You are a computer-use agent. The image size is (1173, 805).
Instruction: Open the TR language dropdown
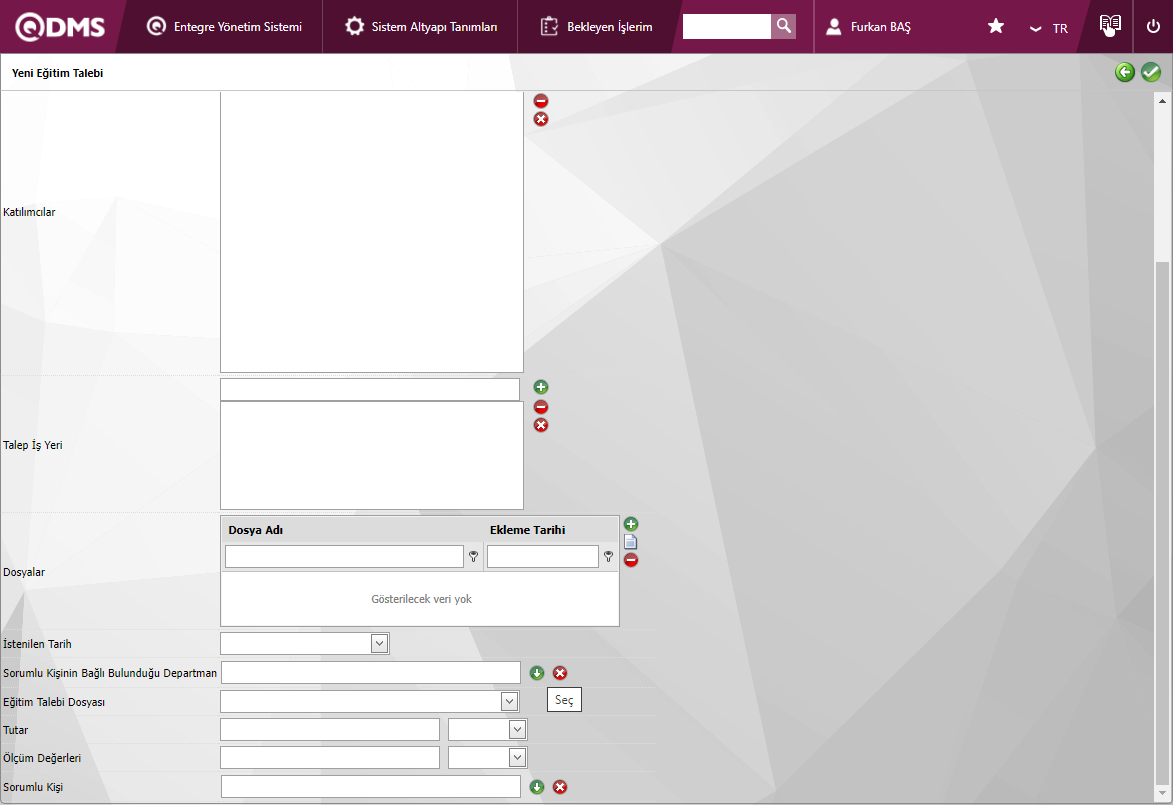pos(1049,28)
